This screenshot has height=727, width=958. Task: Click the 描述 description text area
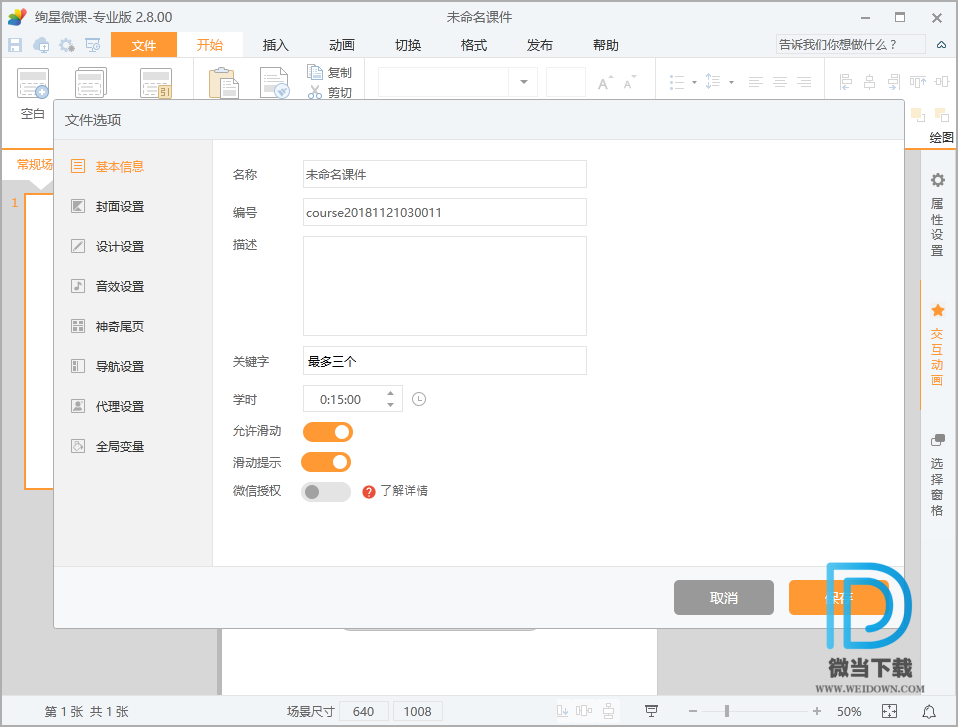(445, 286)
